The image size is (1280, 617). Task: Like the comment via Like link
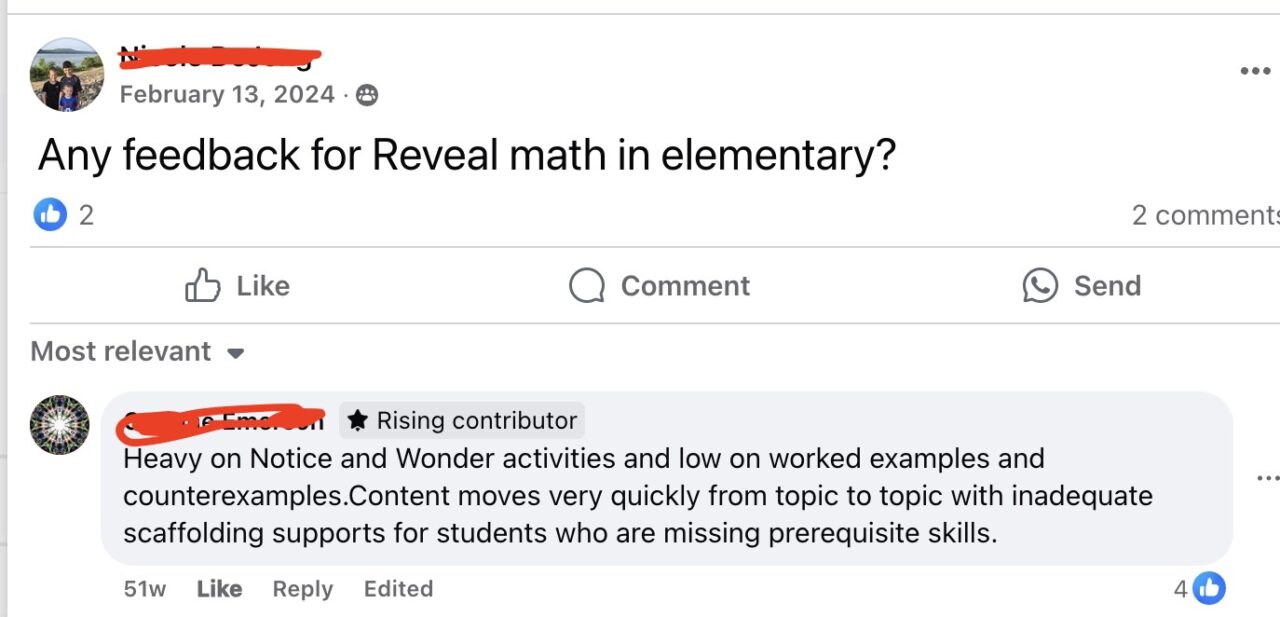point(219,589)
